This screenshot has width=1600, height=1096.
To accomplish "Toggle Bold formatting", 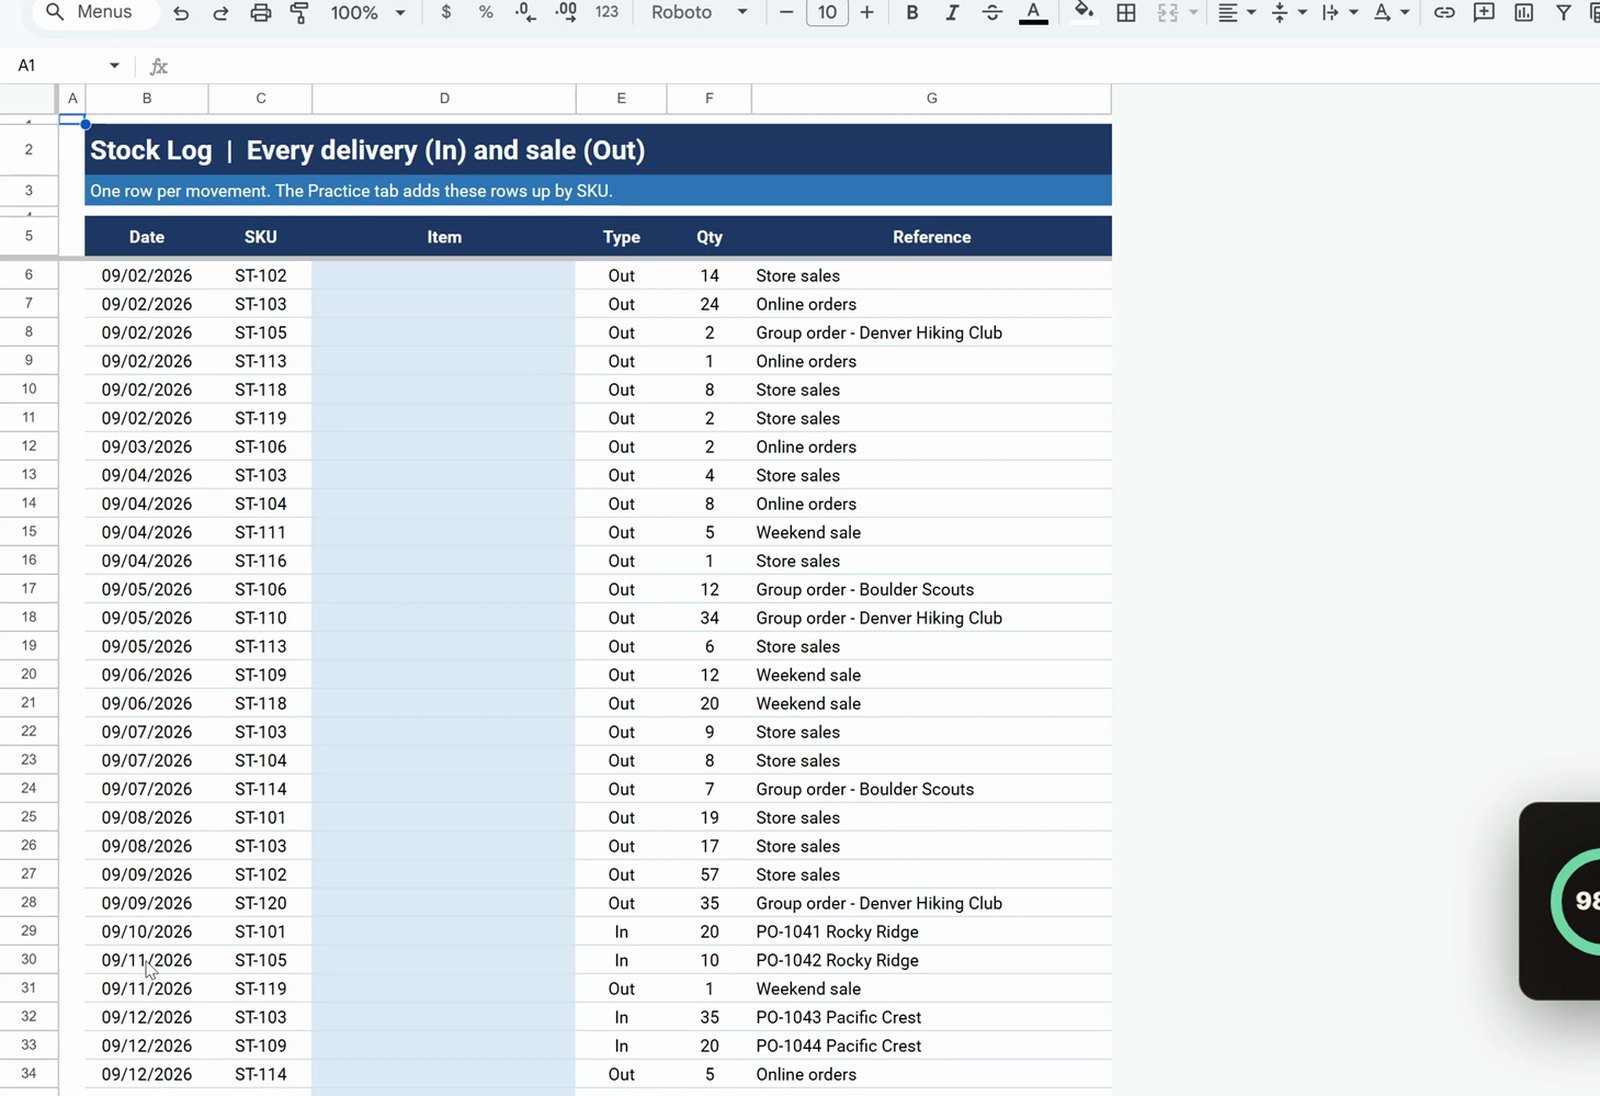I will 912,12.
